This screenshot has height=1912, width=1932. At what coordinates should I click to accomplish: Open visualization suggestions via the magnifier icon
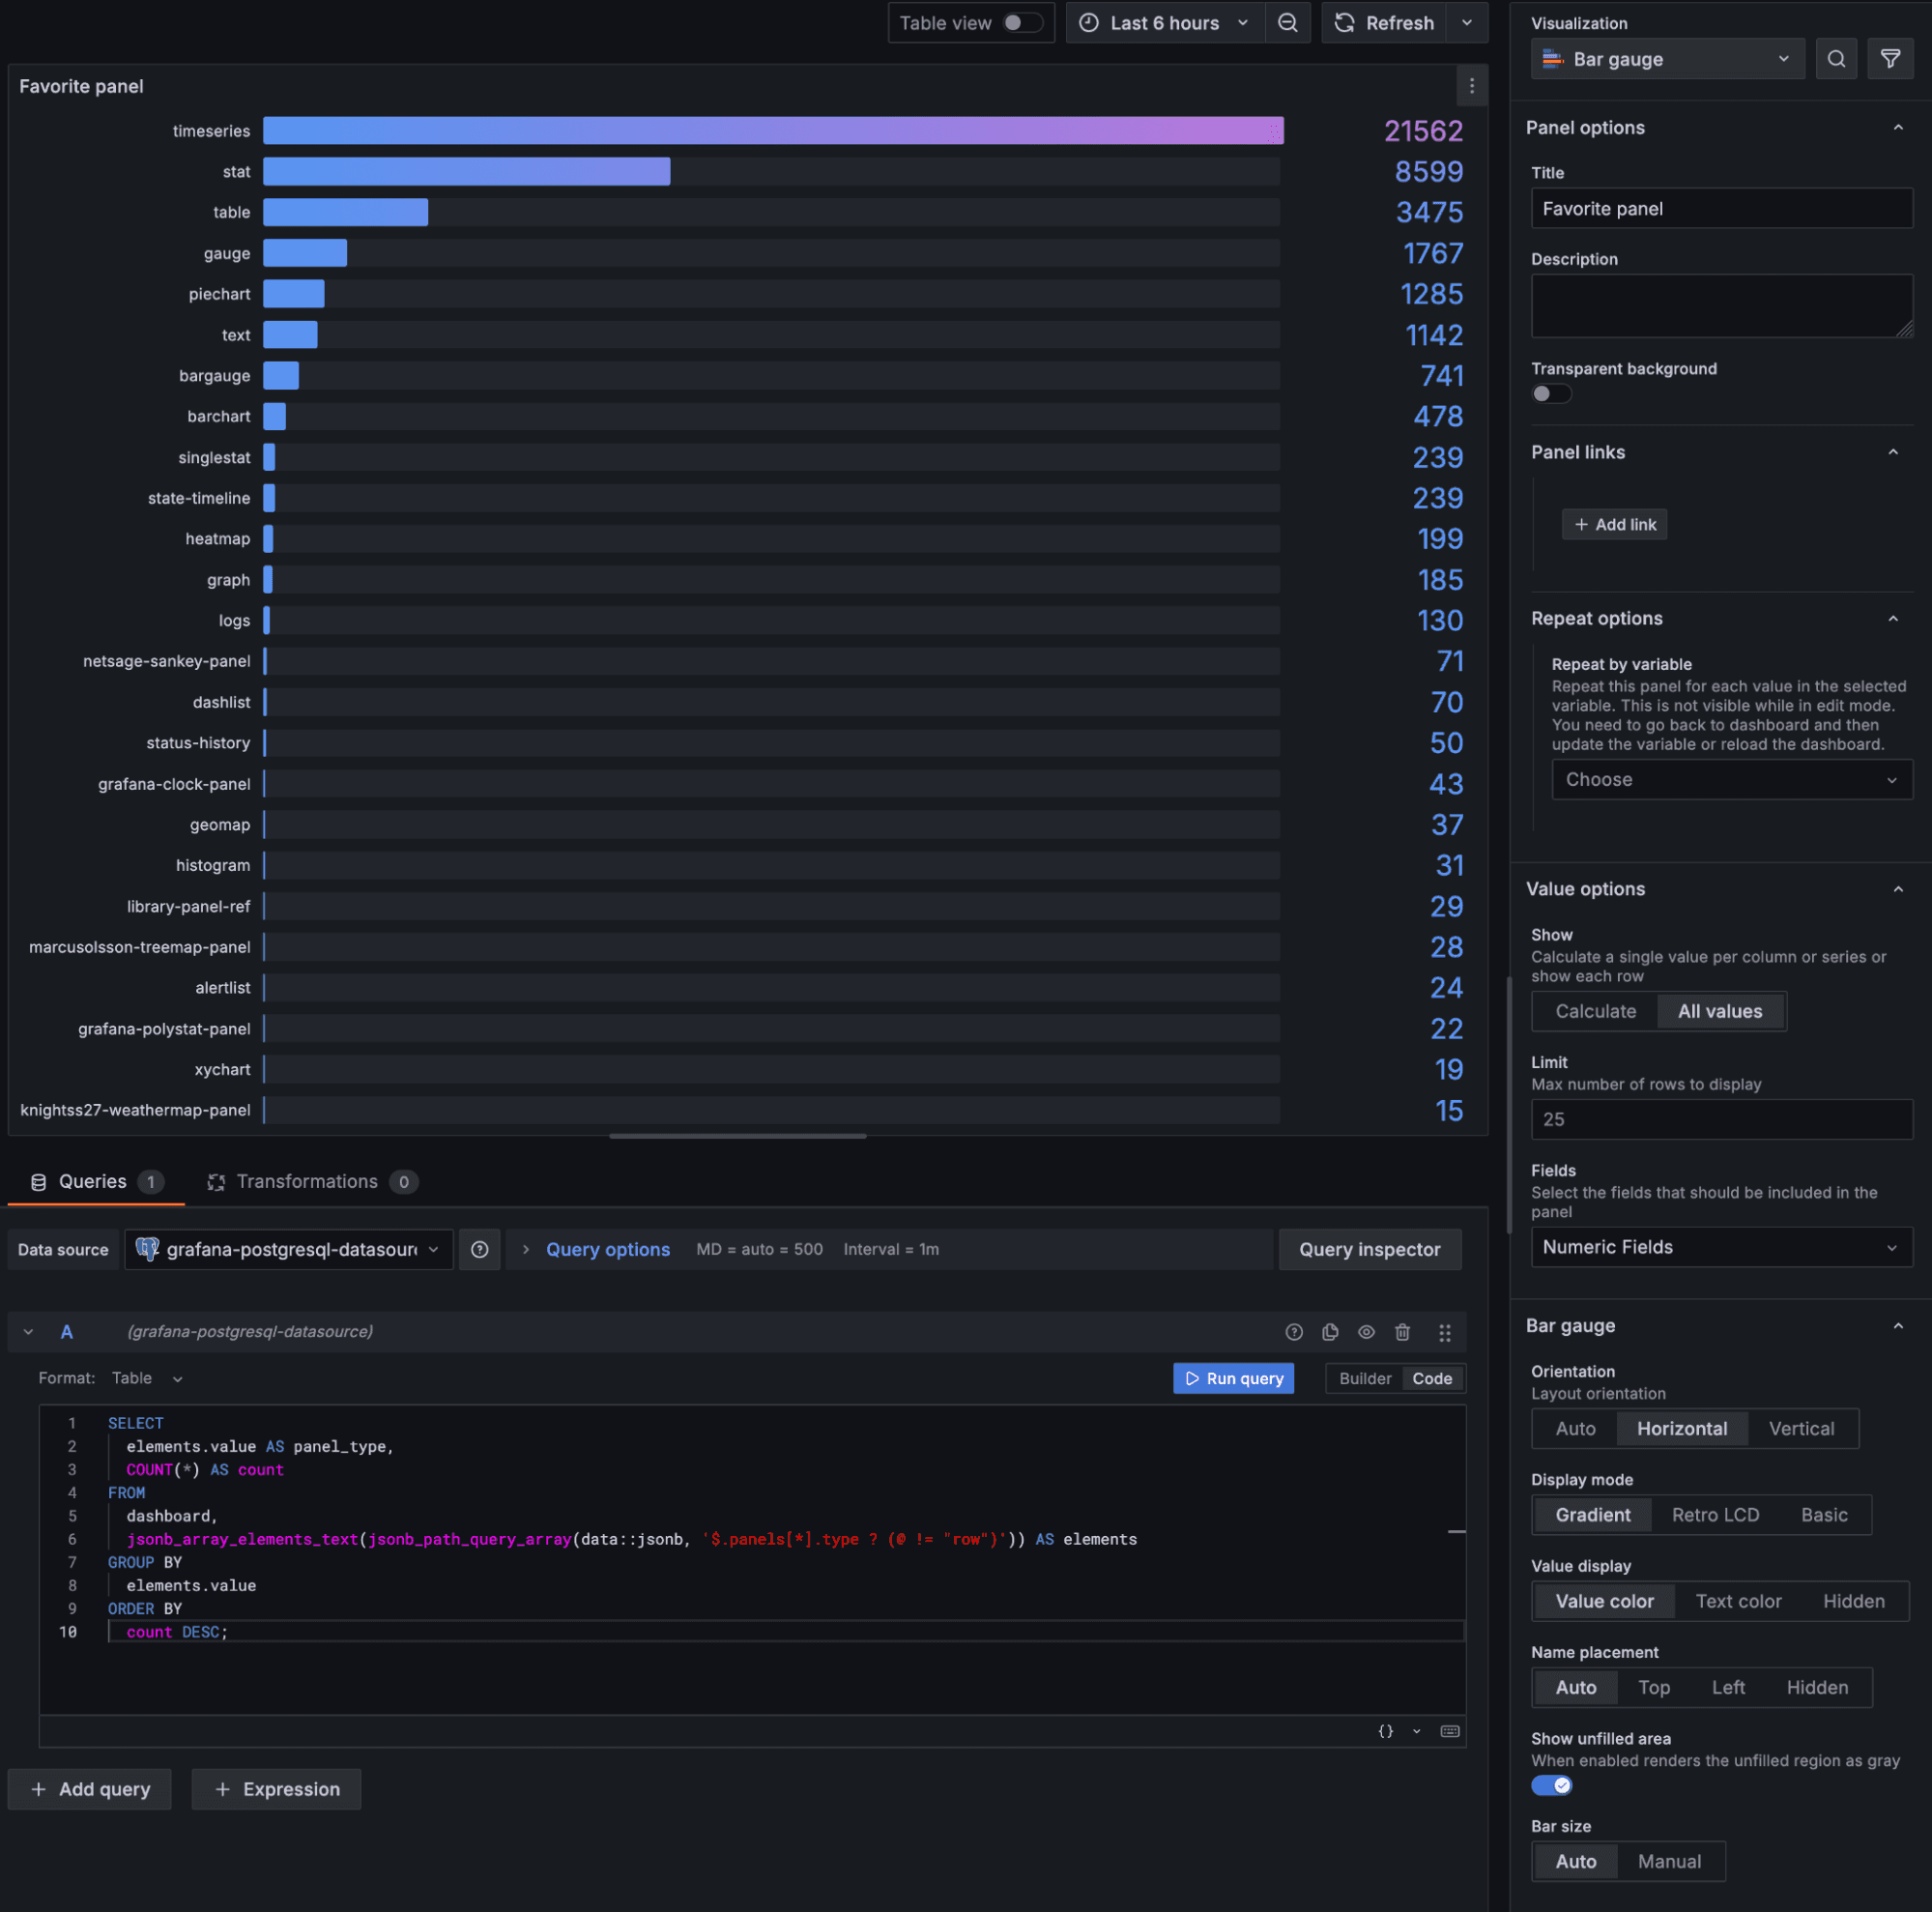(x=1836, y=58)
